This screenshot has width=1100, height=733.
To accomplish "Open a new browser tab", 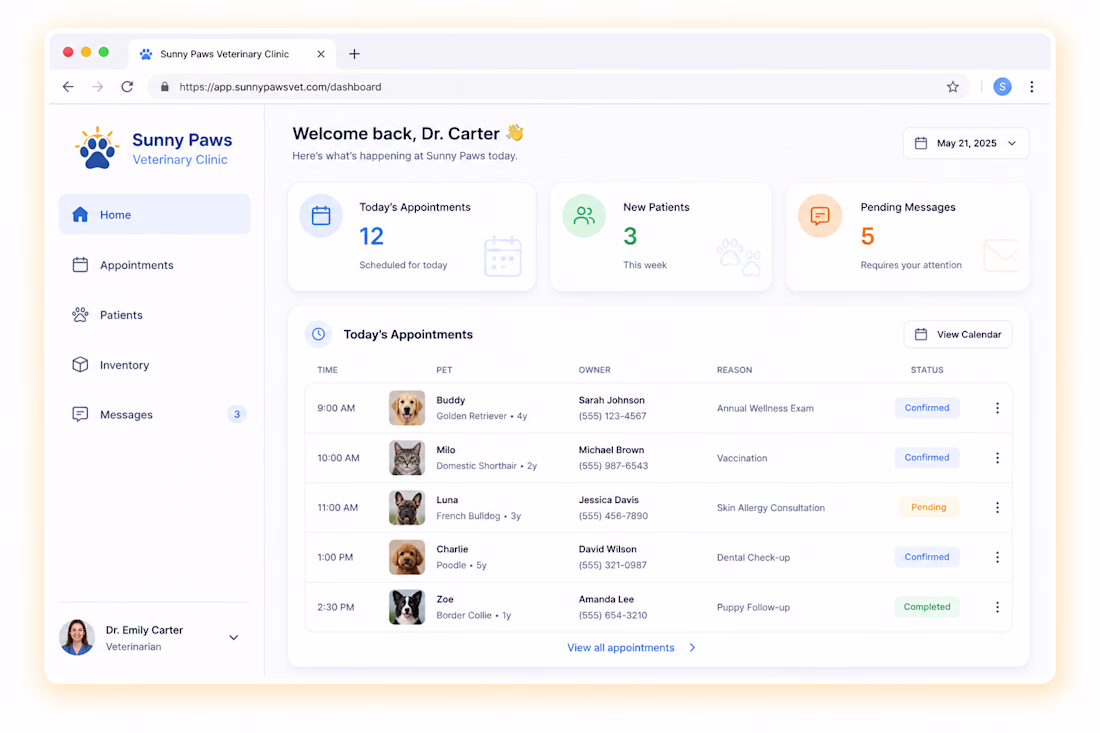I will point(354,54).
